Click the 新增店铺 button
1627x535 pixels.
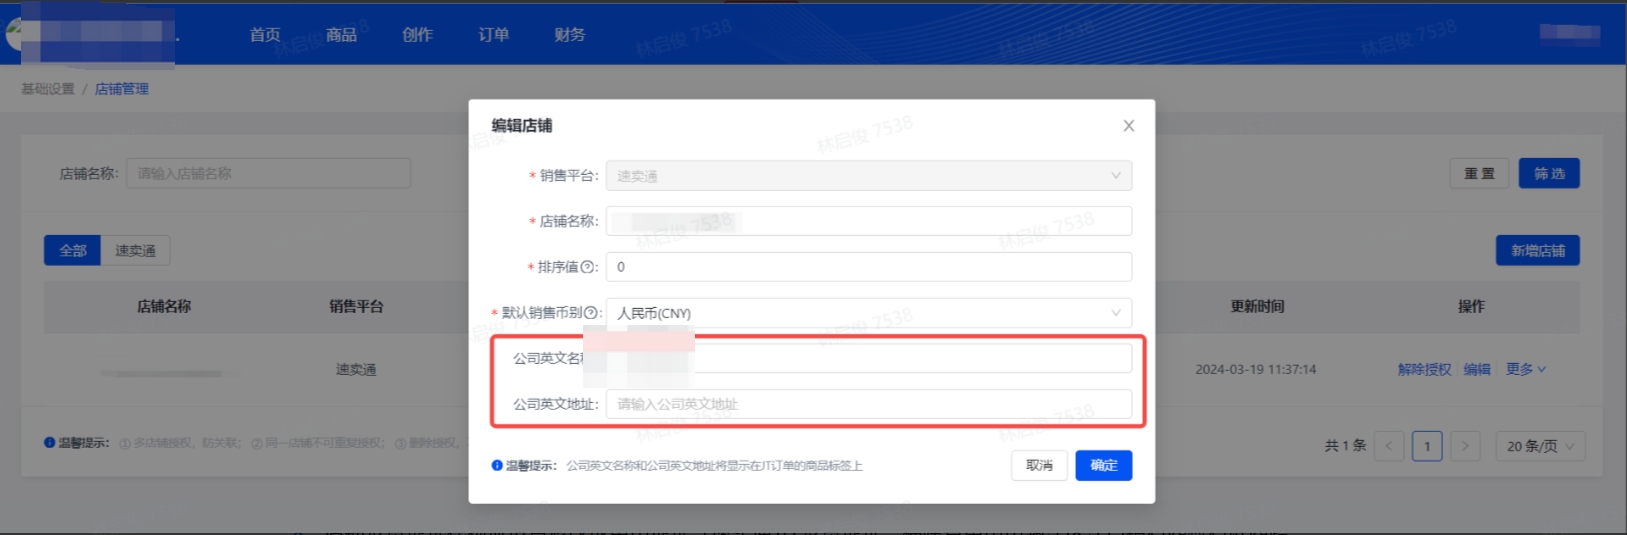[1537, 250]
